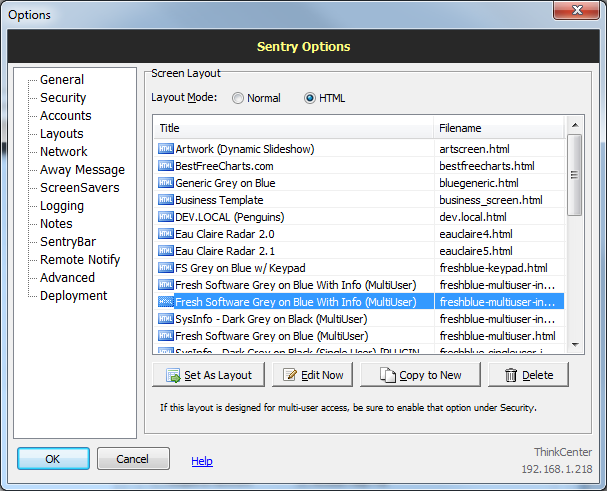Click the HTML icon beside Eau Claire Radar 2.1
This screenshot has height=491, width=607.
(166, 251)
